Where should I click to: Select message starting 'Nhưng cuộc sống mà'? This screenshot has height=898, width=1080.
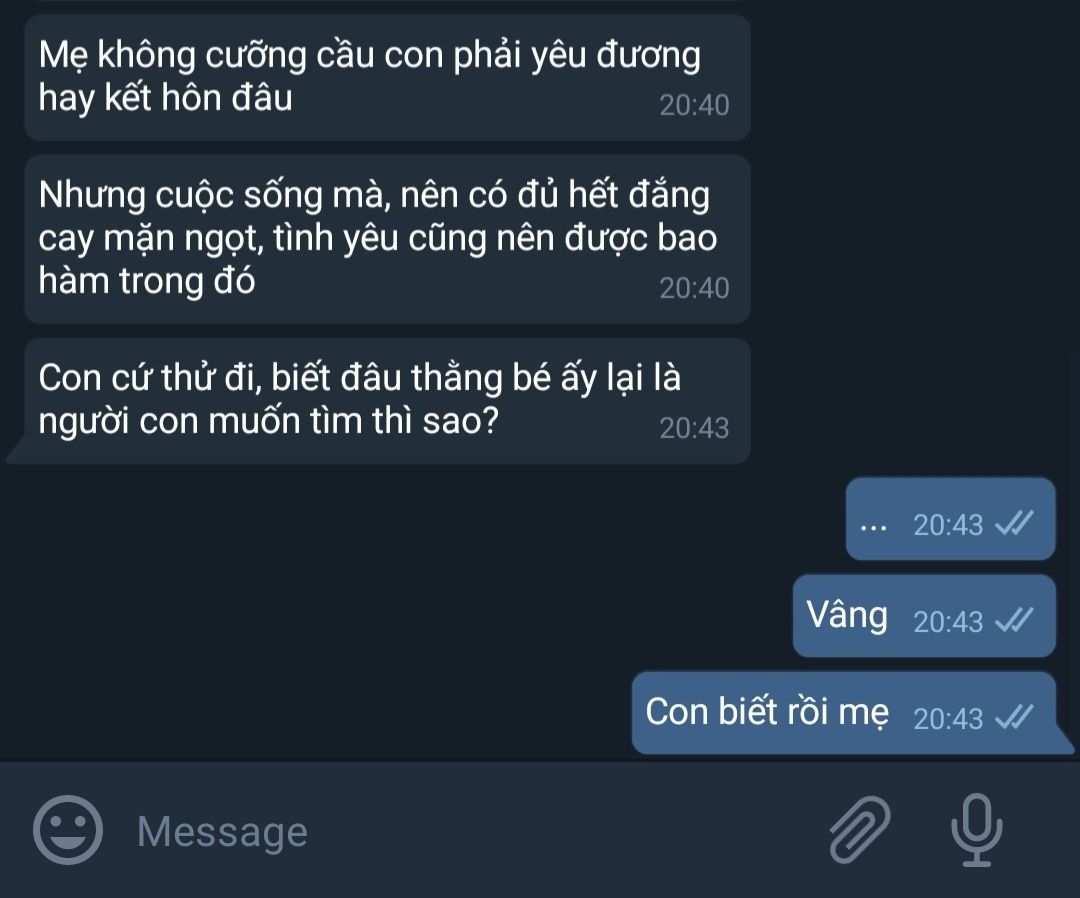pos(387,239)
